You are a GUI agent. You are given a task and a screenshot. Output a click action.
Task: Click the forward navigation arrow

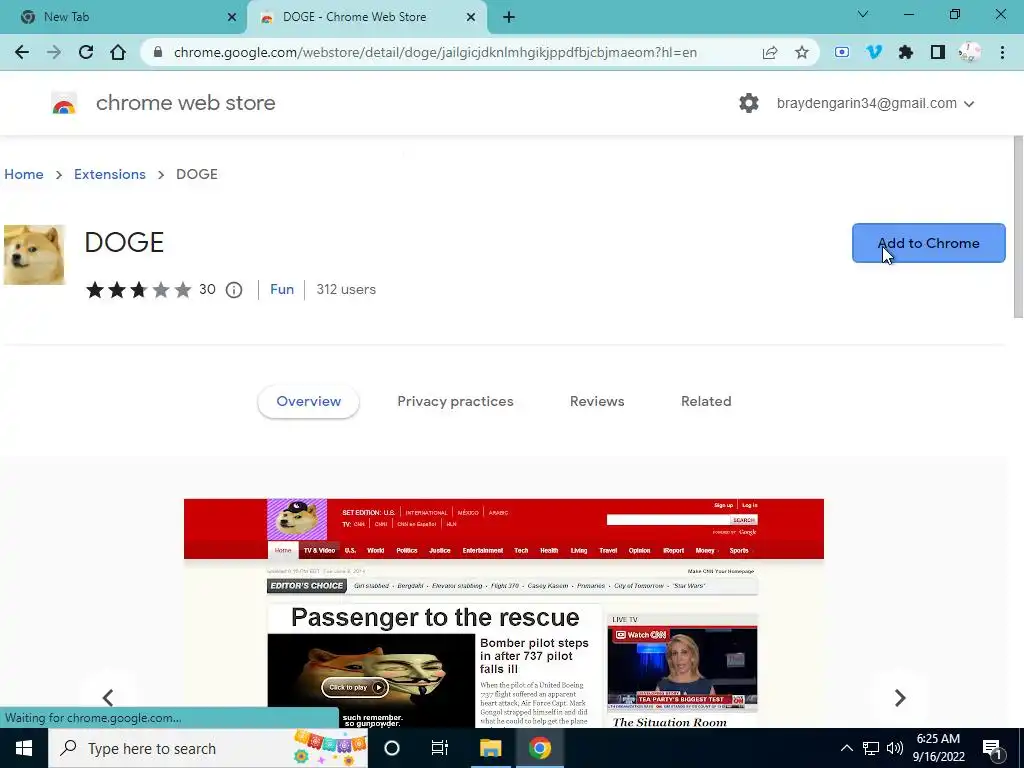54,52
